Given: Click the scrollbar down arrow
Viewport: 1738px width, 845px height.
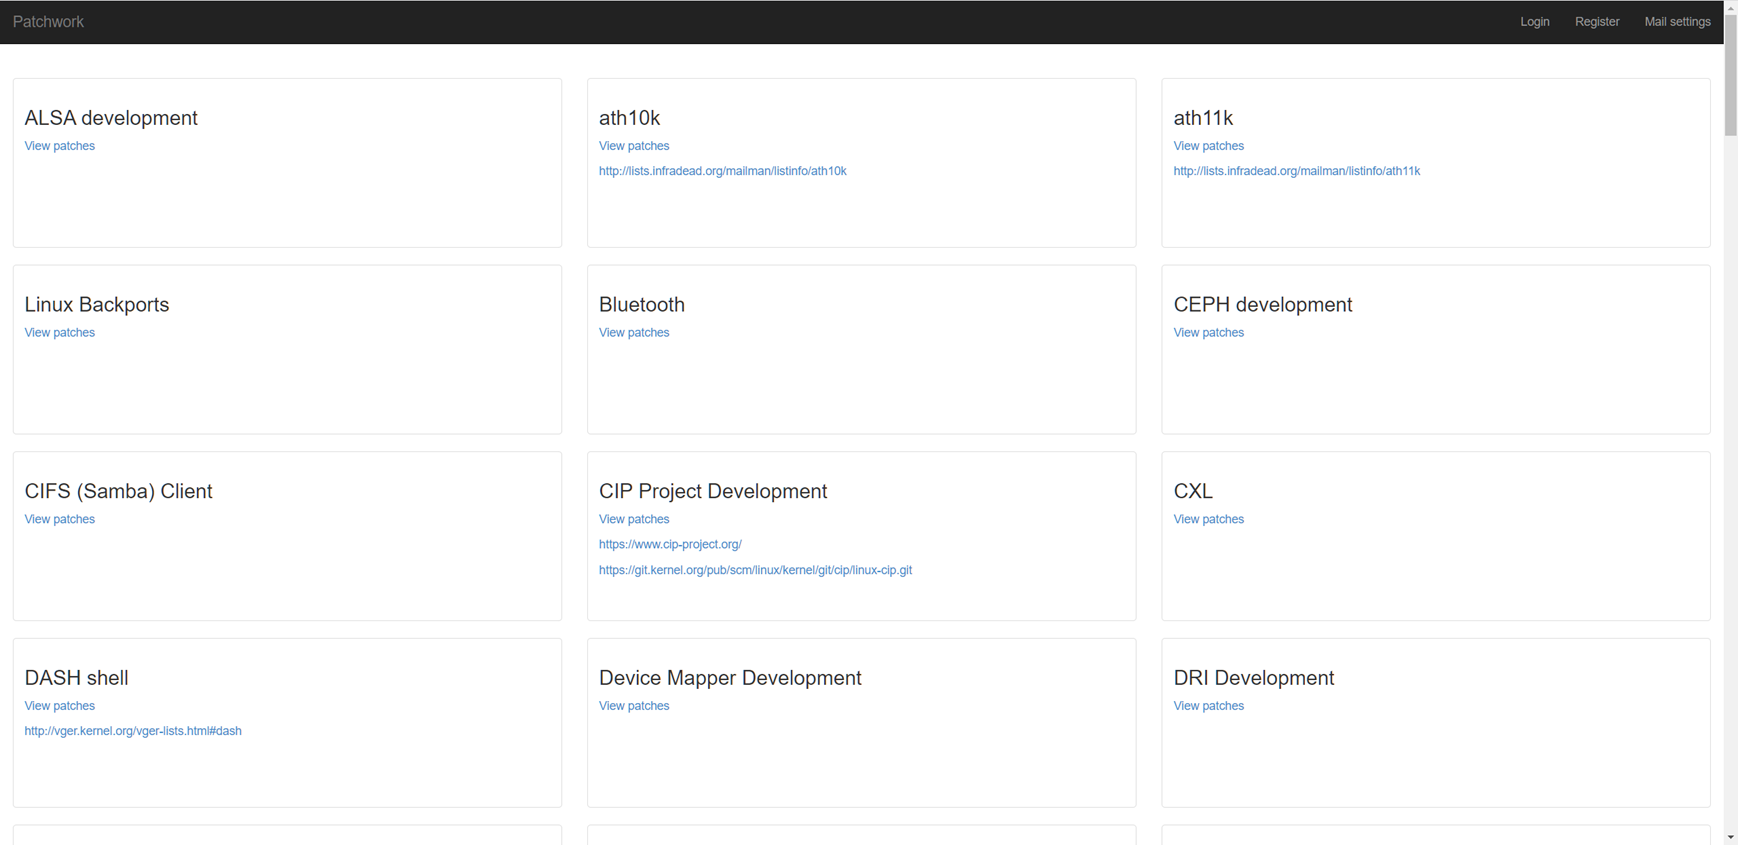Looking at the screenshot, I should pos(1730,837).
